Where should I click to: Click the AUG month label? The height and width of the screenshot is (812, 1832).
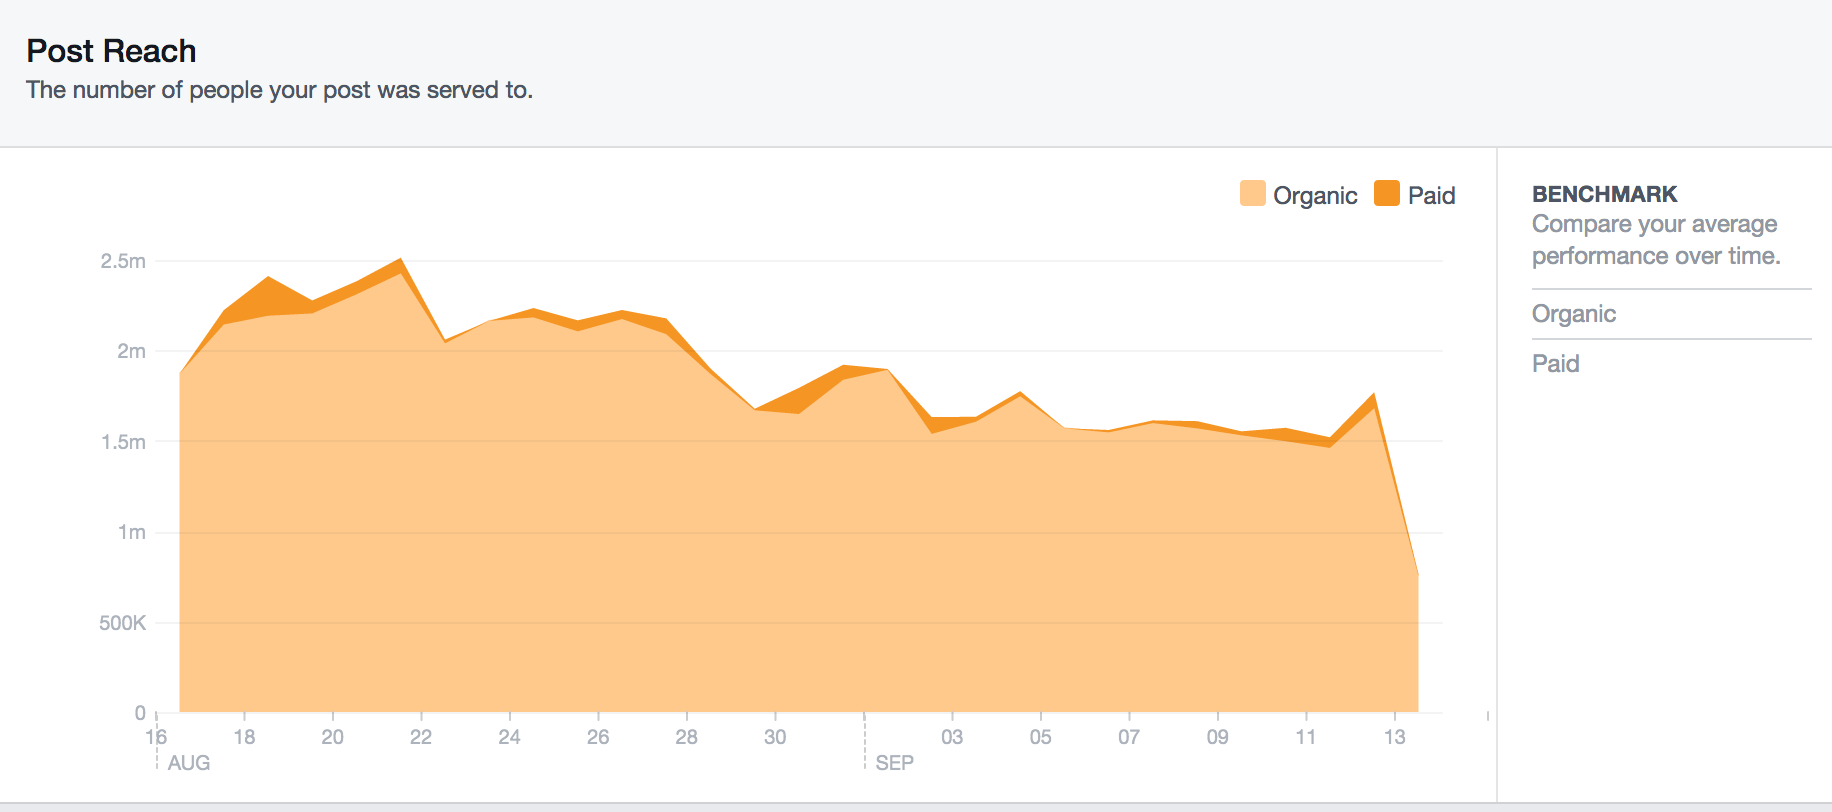pos(189,763)
